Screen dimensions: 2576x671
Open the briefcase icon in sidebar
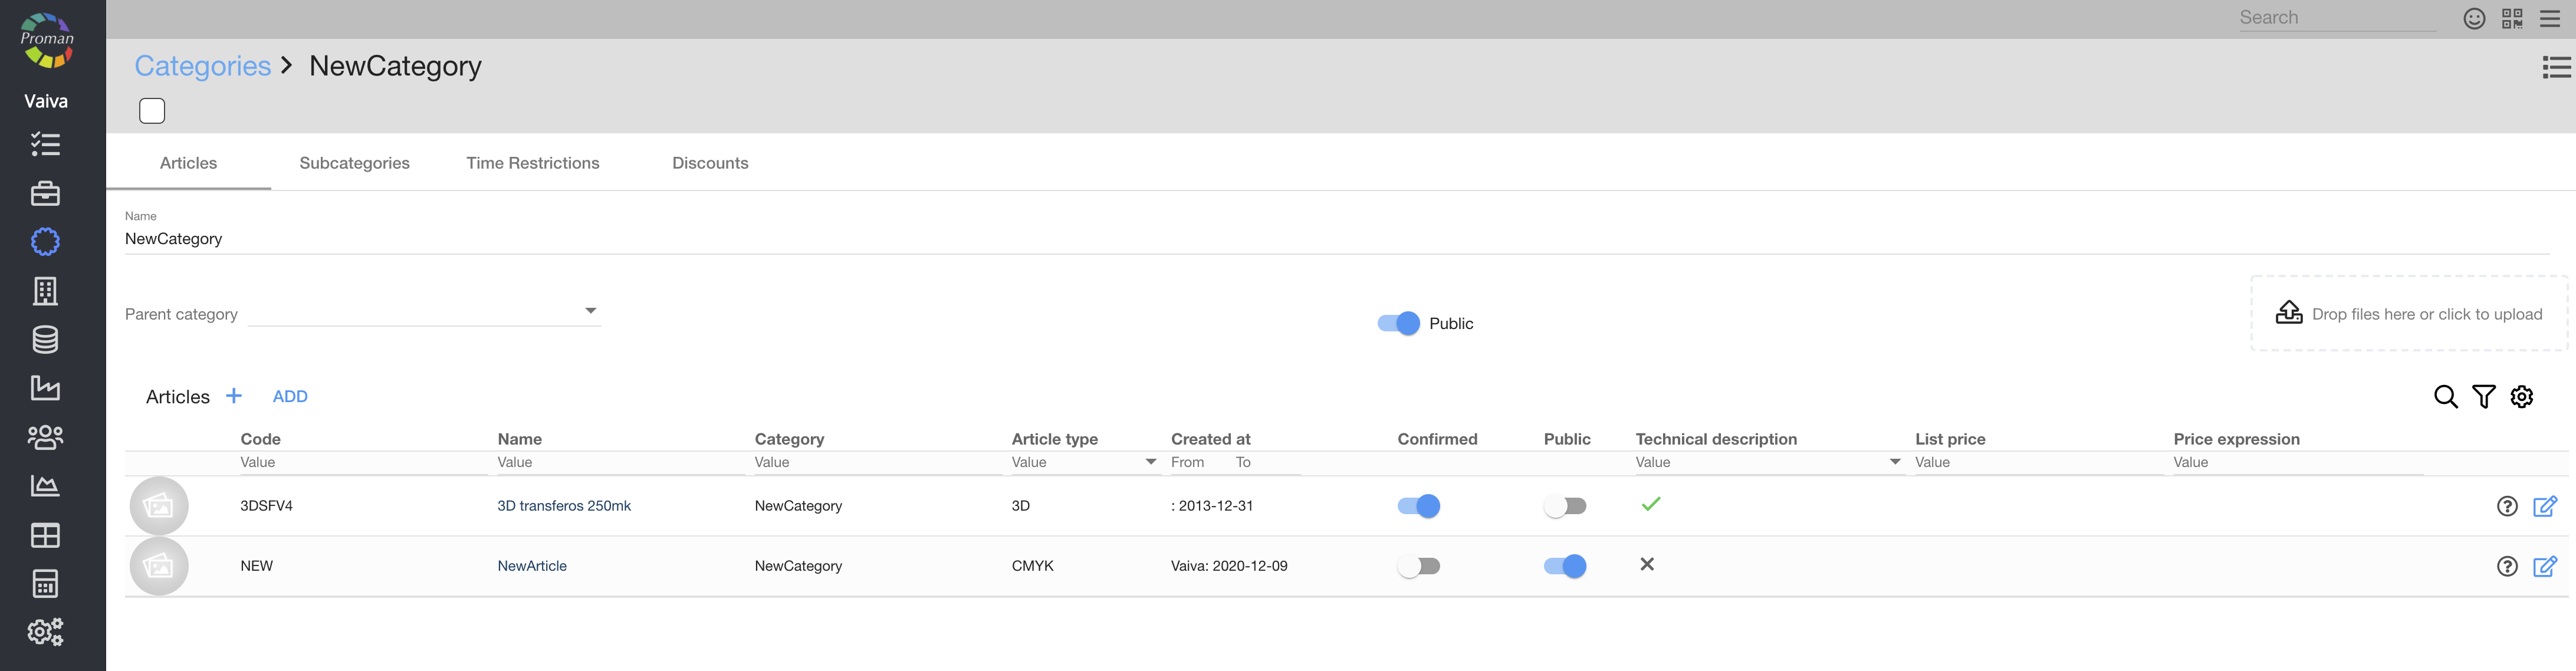pyautogui.click(x=45, y=193)
